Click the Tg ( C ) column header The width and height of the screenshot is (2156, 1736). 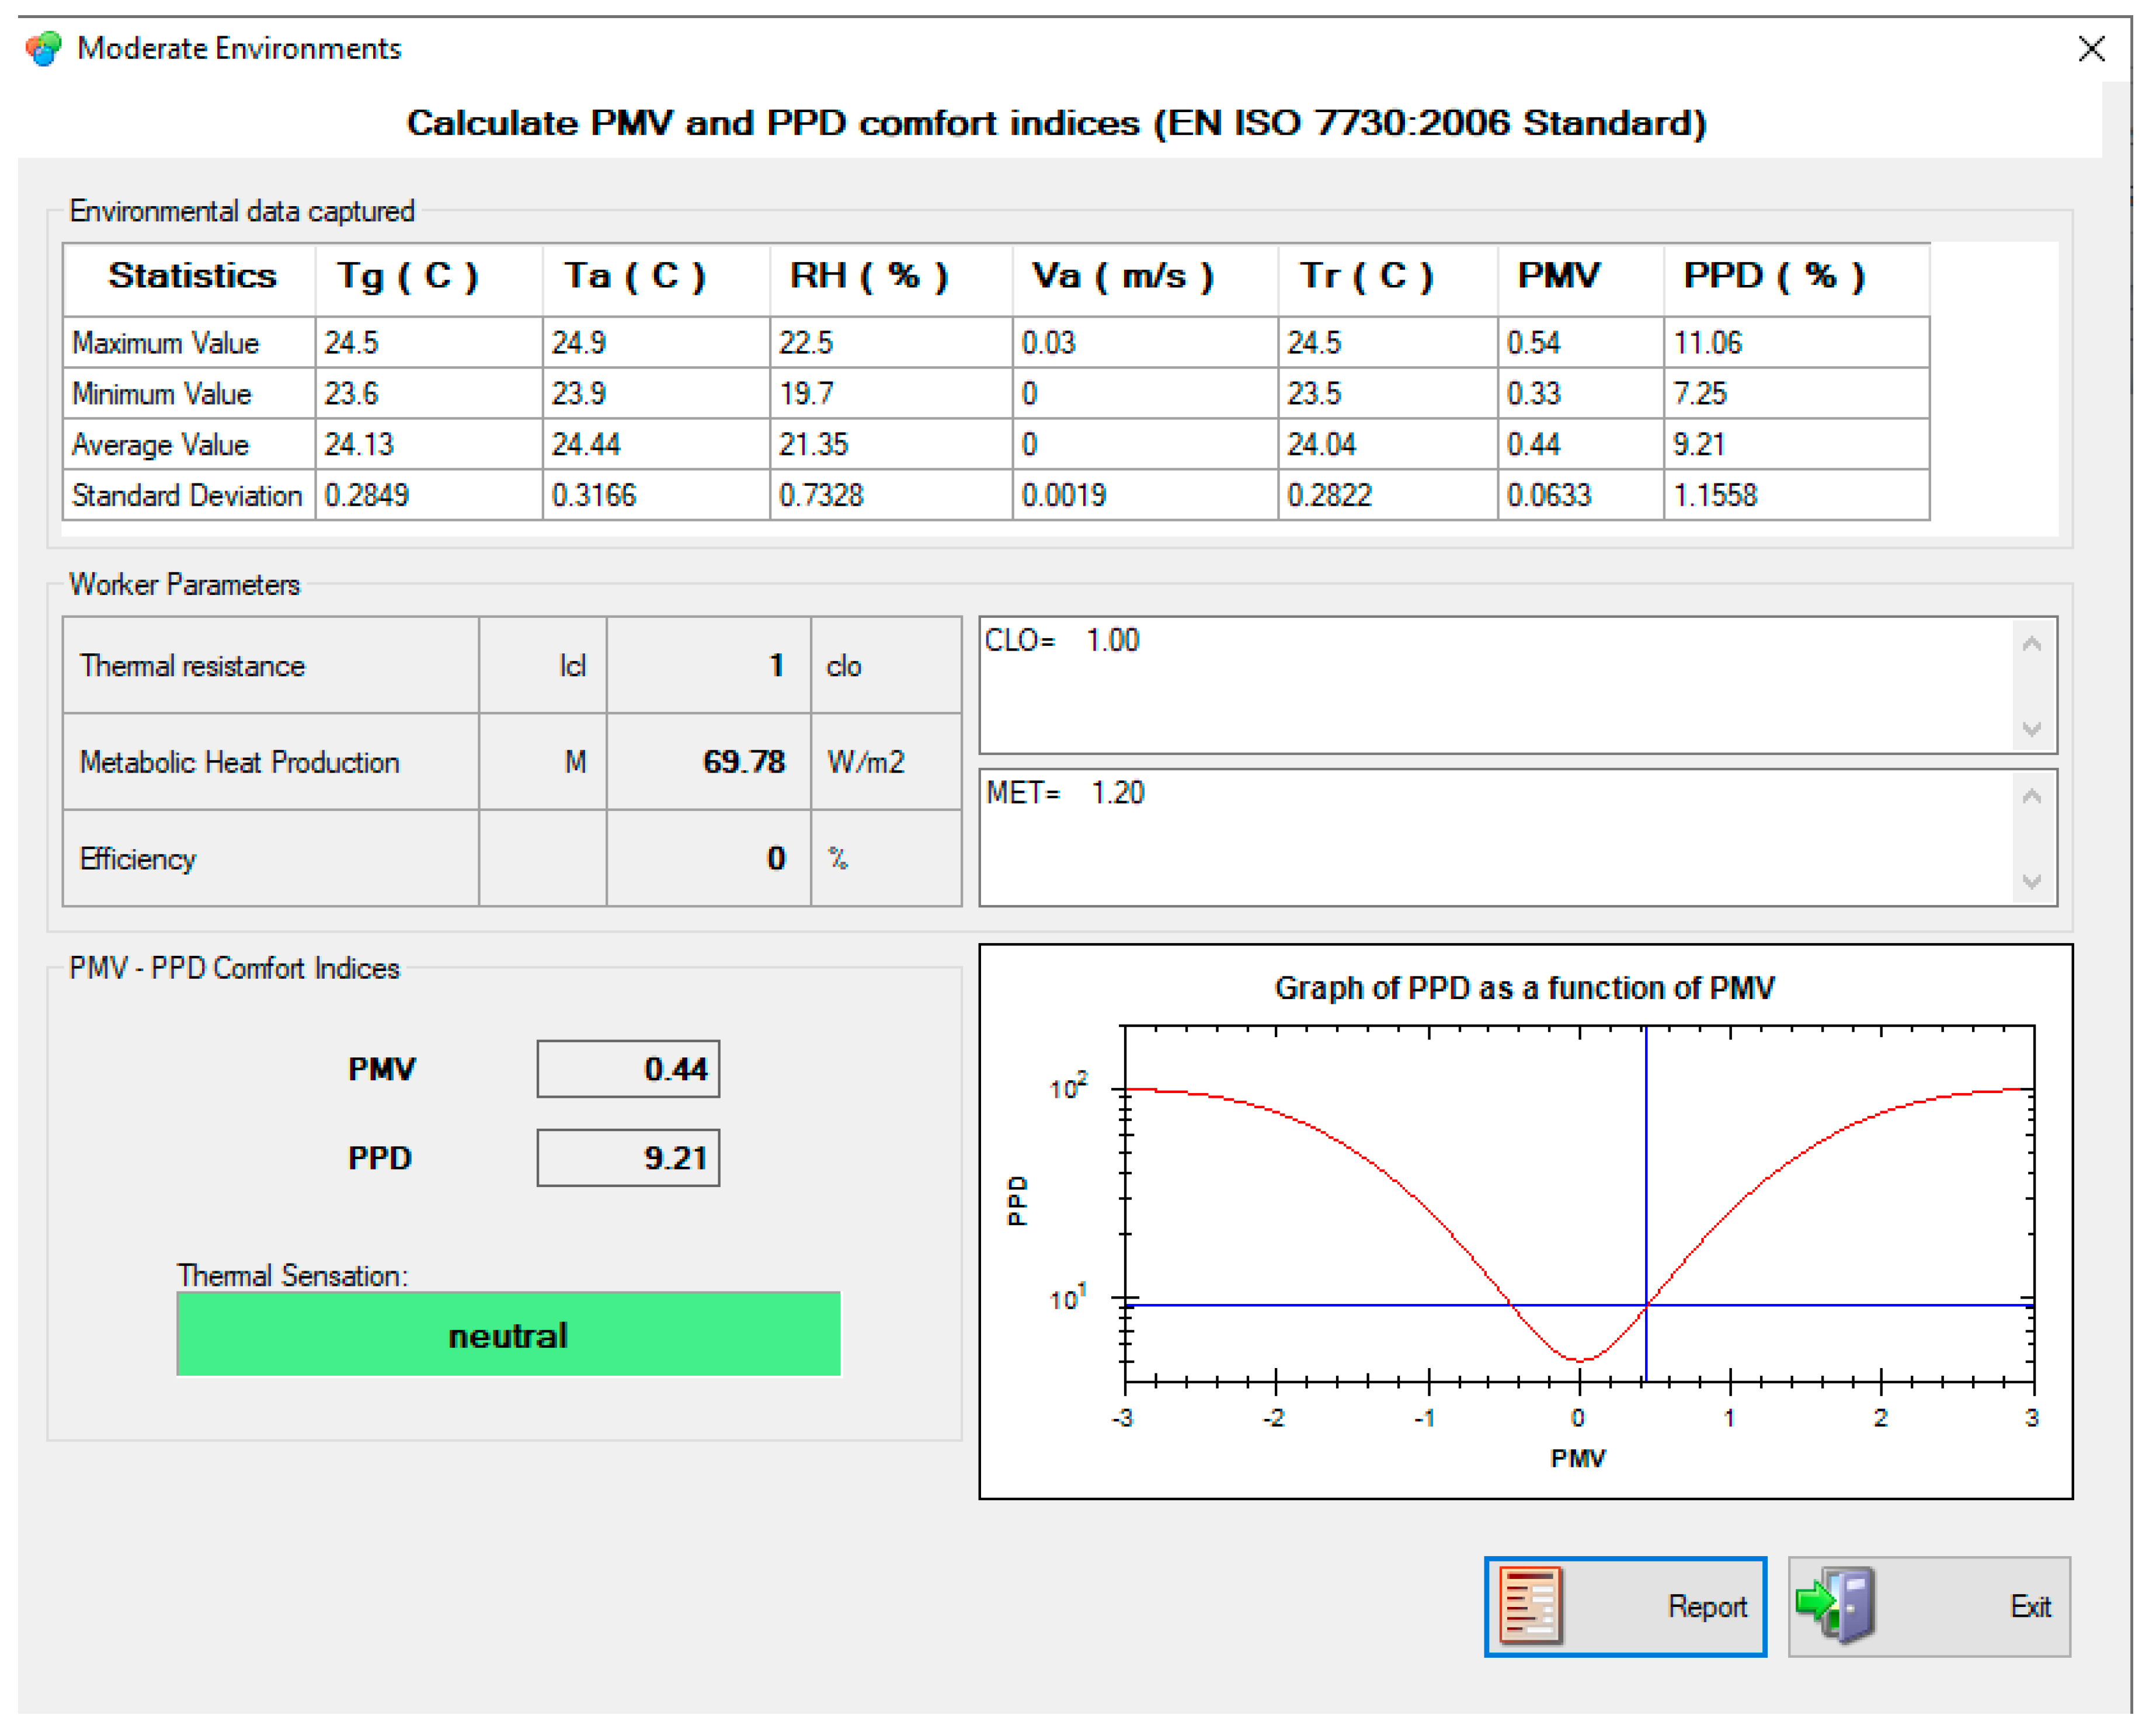tap(408, 276)
